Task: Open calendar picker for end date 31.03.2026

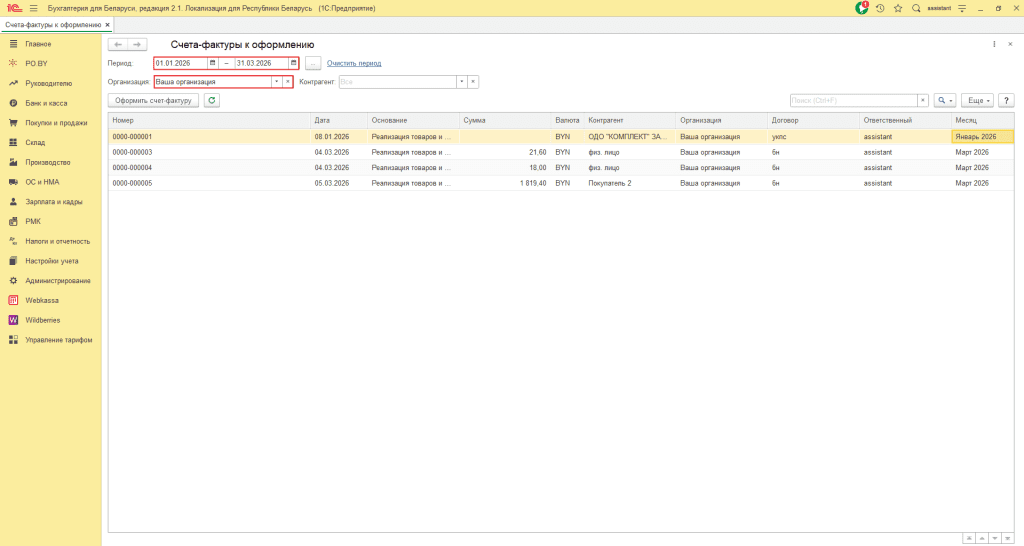Action: pyautogui.click(x=293, y=63)
